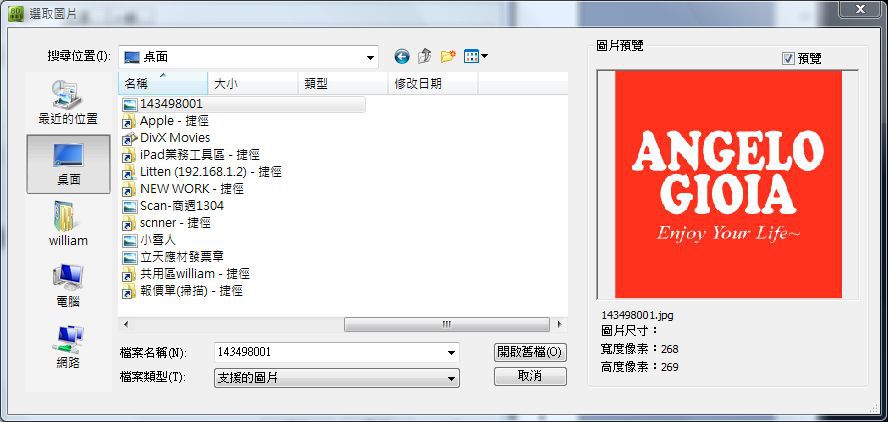Close the 選取圖片 dialog
This screenshot has height=422, width=888.
859,8
